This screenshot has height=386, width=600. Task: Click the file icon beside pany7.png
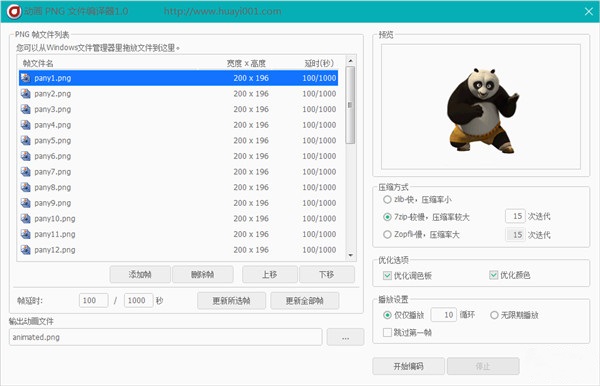[26, 172]
